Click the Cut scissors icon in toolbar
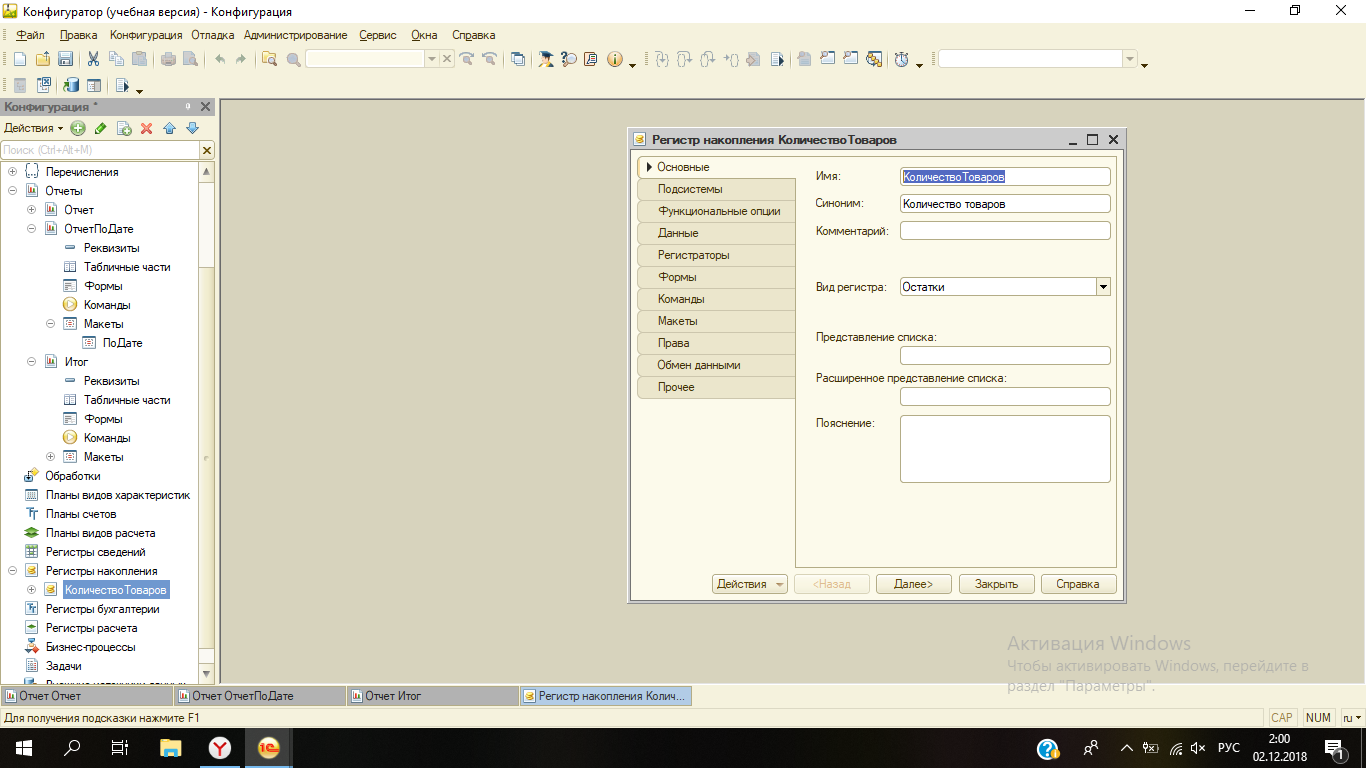 [x=94, y=59]
